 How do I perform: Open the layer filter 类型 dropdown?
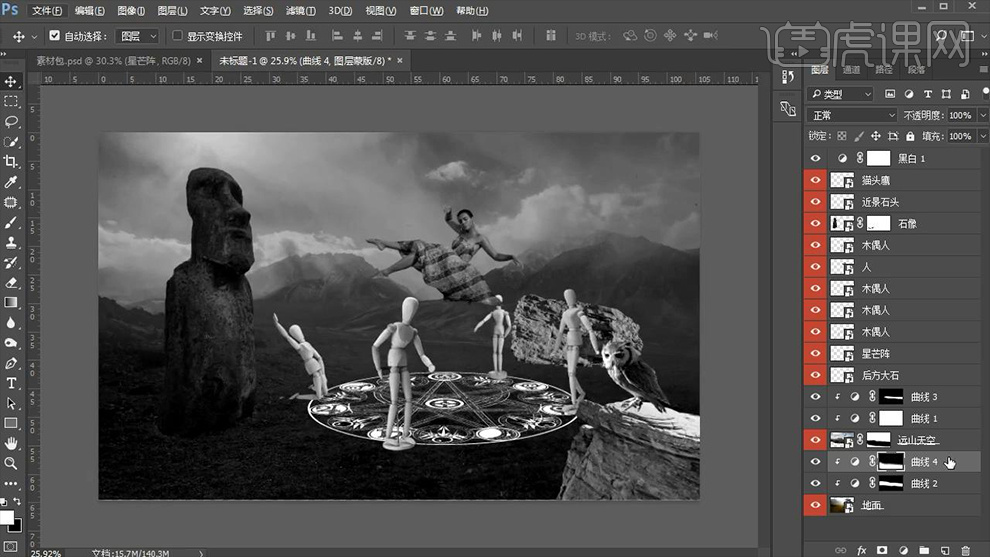coord(840,94)
